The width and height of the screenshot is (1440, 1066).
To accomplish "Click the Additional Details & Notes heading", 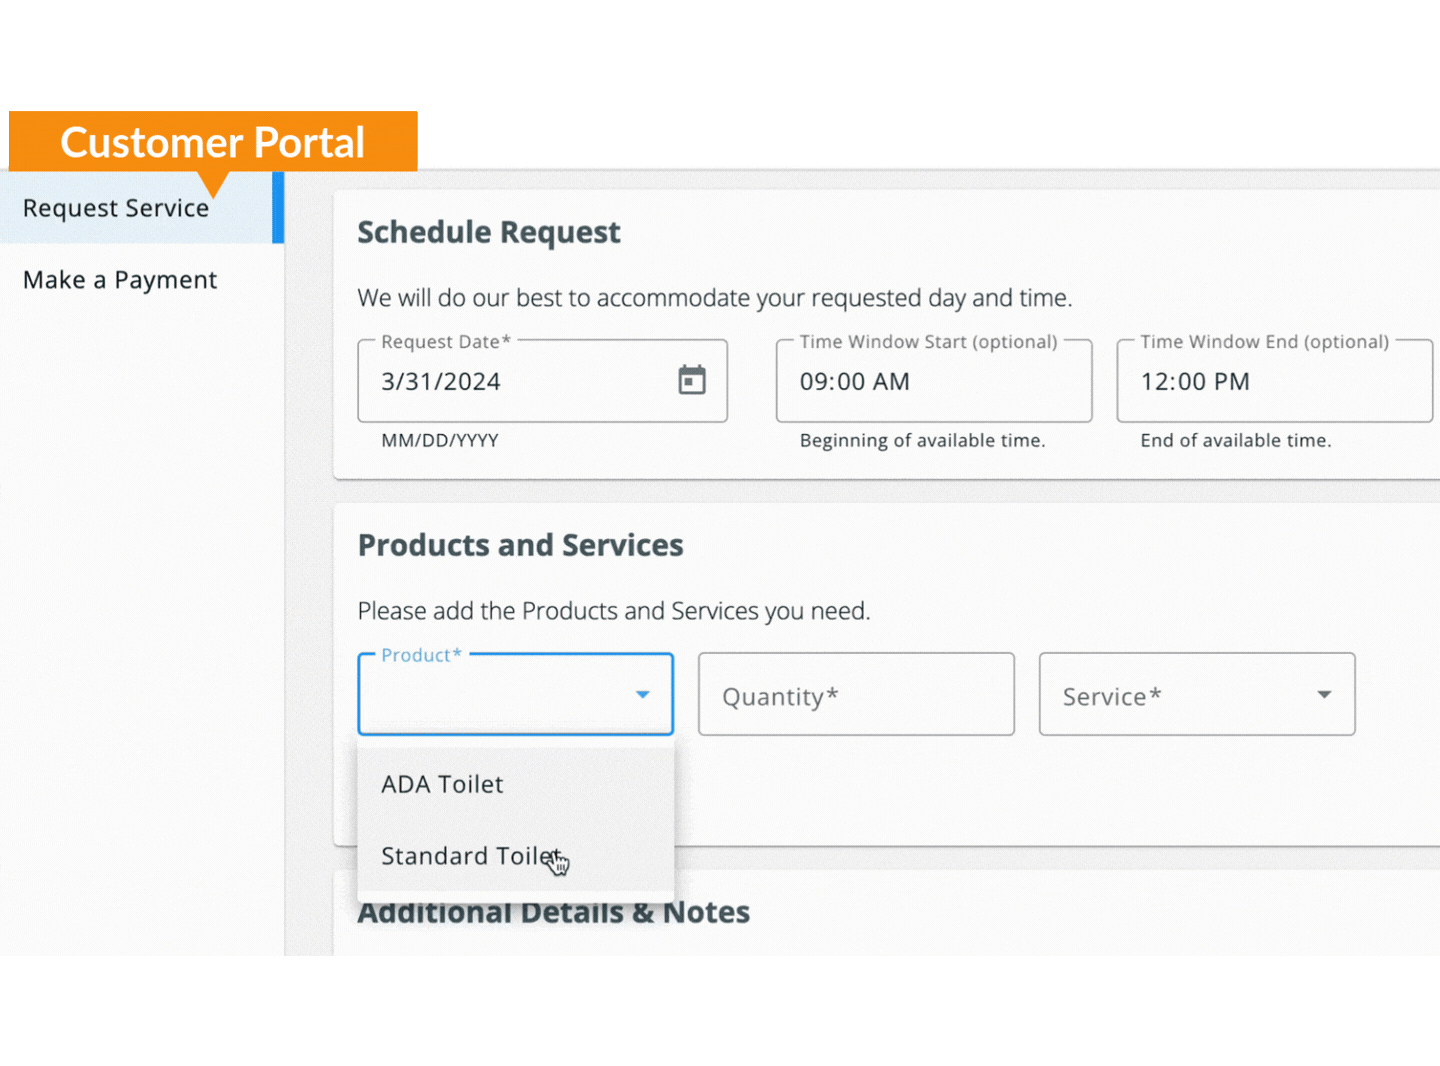I will pyautogui.click(x=553, y=914).
